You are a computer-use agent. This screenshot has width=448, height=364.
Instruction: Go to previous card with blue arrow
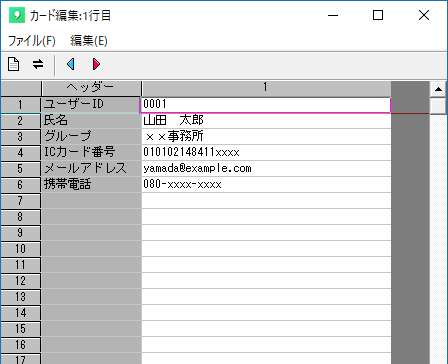click(71, 64)
